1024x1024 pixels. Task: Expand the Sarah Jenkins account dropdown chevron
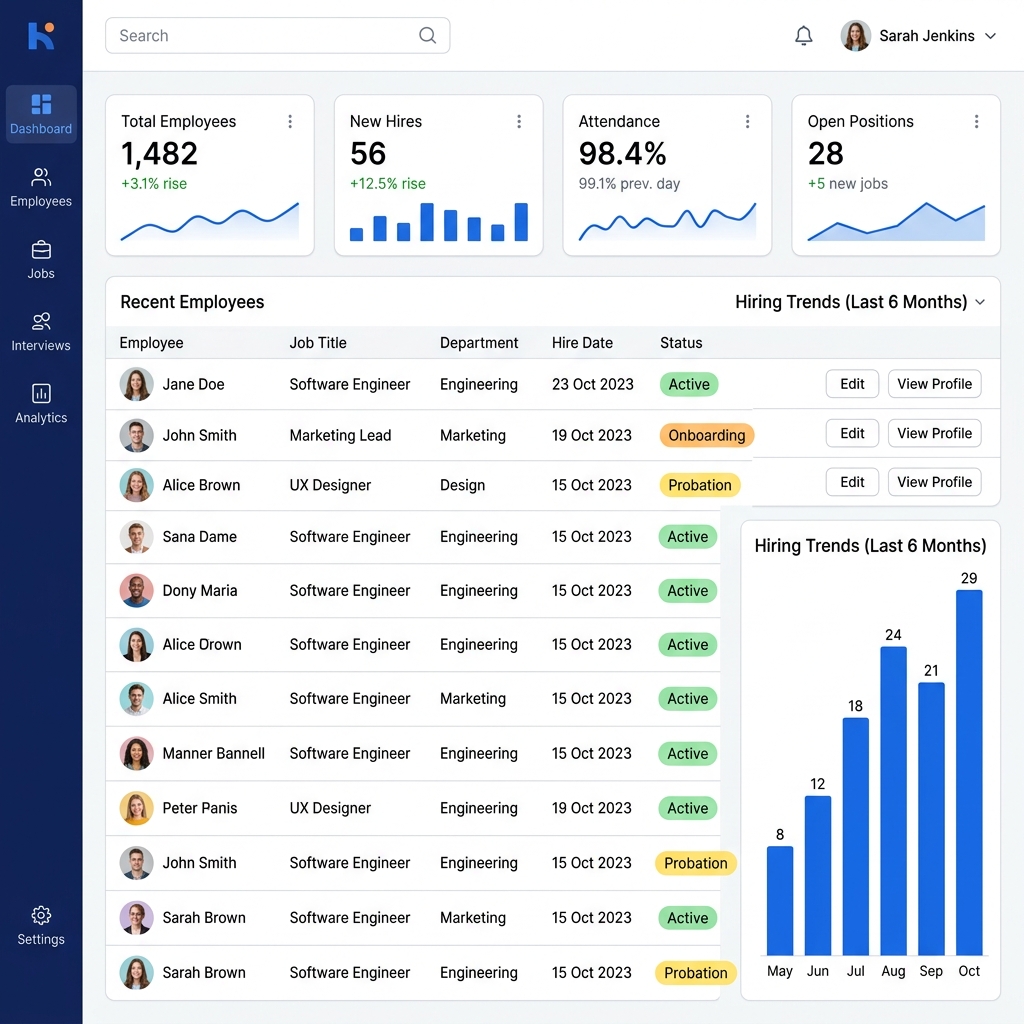(991, 36)
